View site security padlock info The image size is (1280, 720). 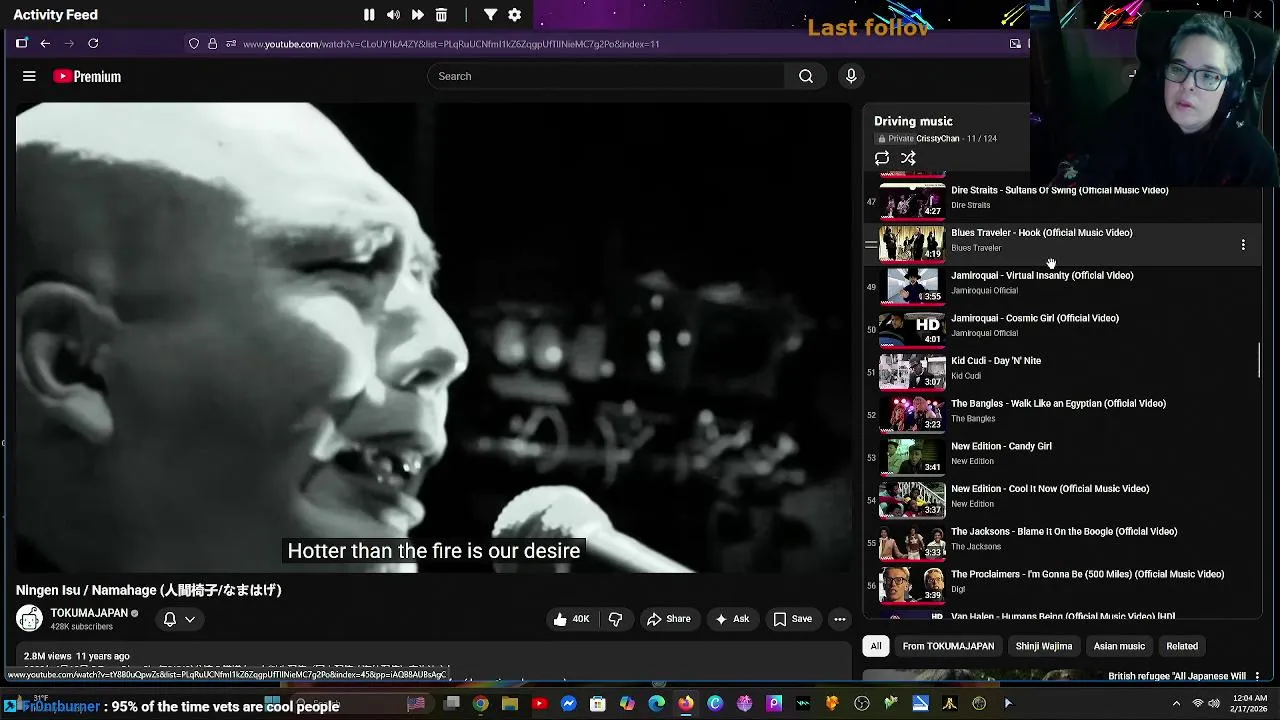tap(212, 44)
